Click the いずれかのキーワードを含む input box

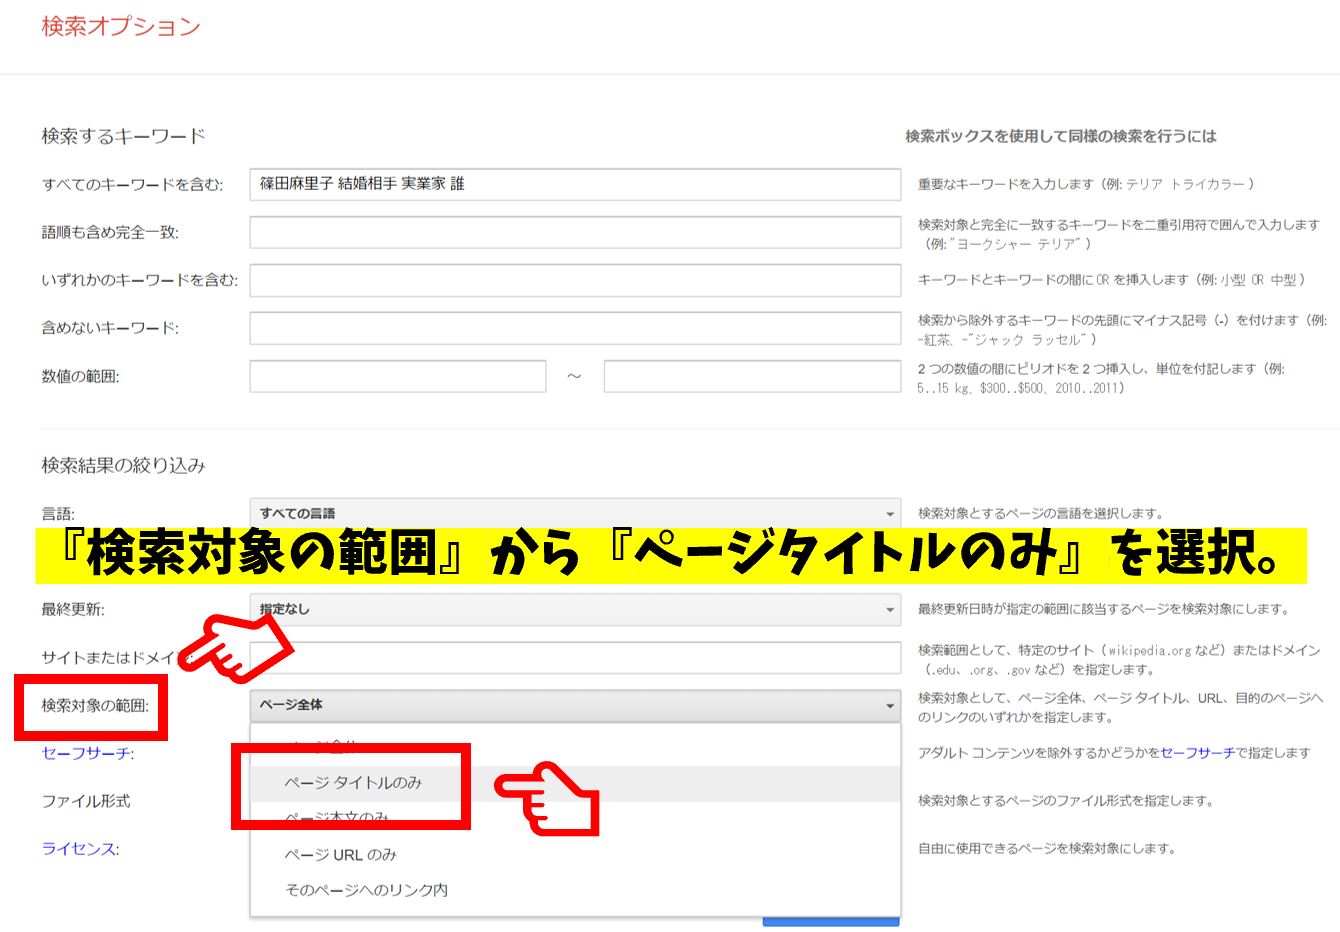575,280
